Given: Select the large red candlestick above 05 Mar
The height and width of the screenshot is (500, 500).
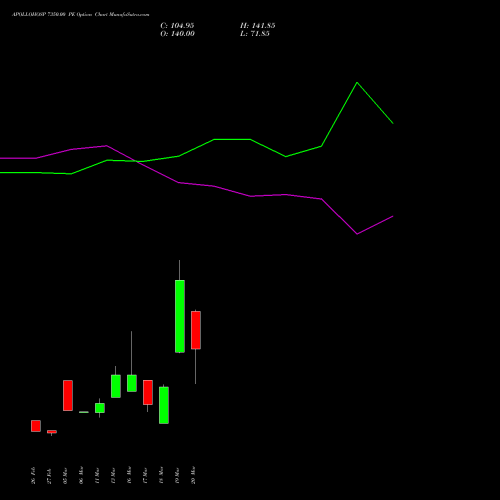Looking at the screenshot, I should click(x=68, y=395).
